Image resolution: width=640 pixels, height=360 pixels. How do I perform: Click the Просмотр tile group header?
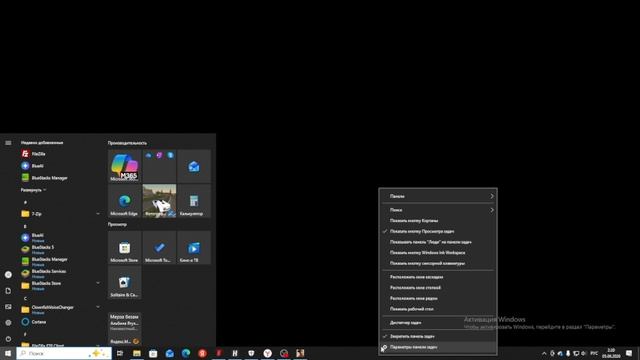click(x=117, y=224)
